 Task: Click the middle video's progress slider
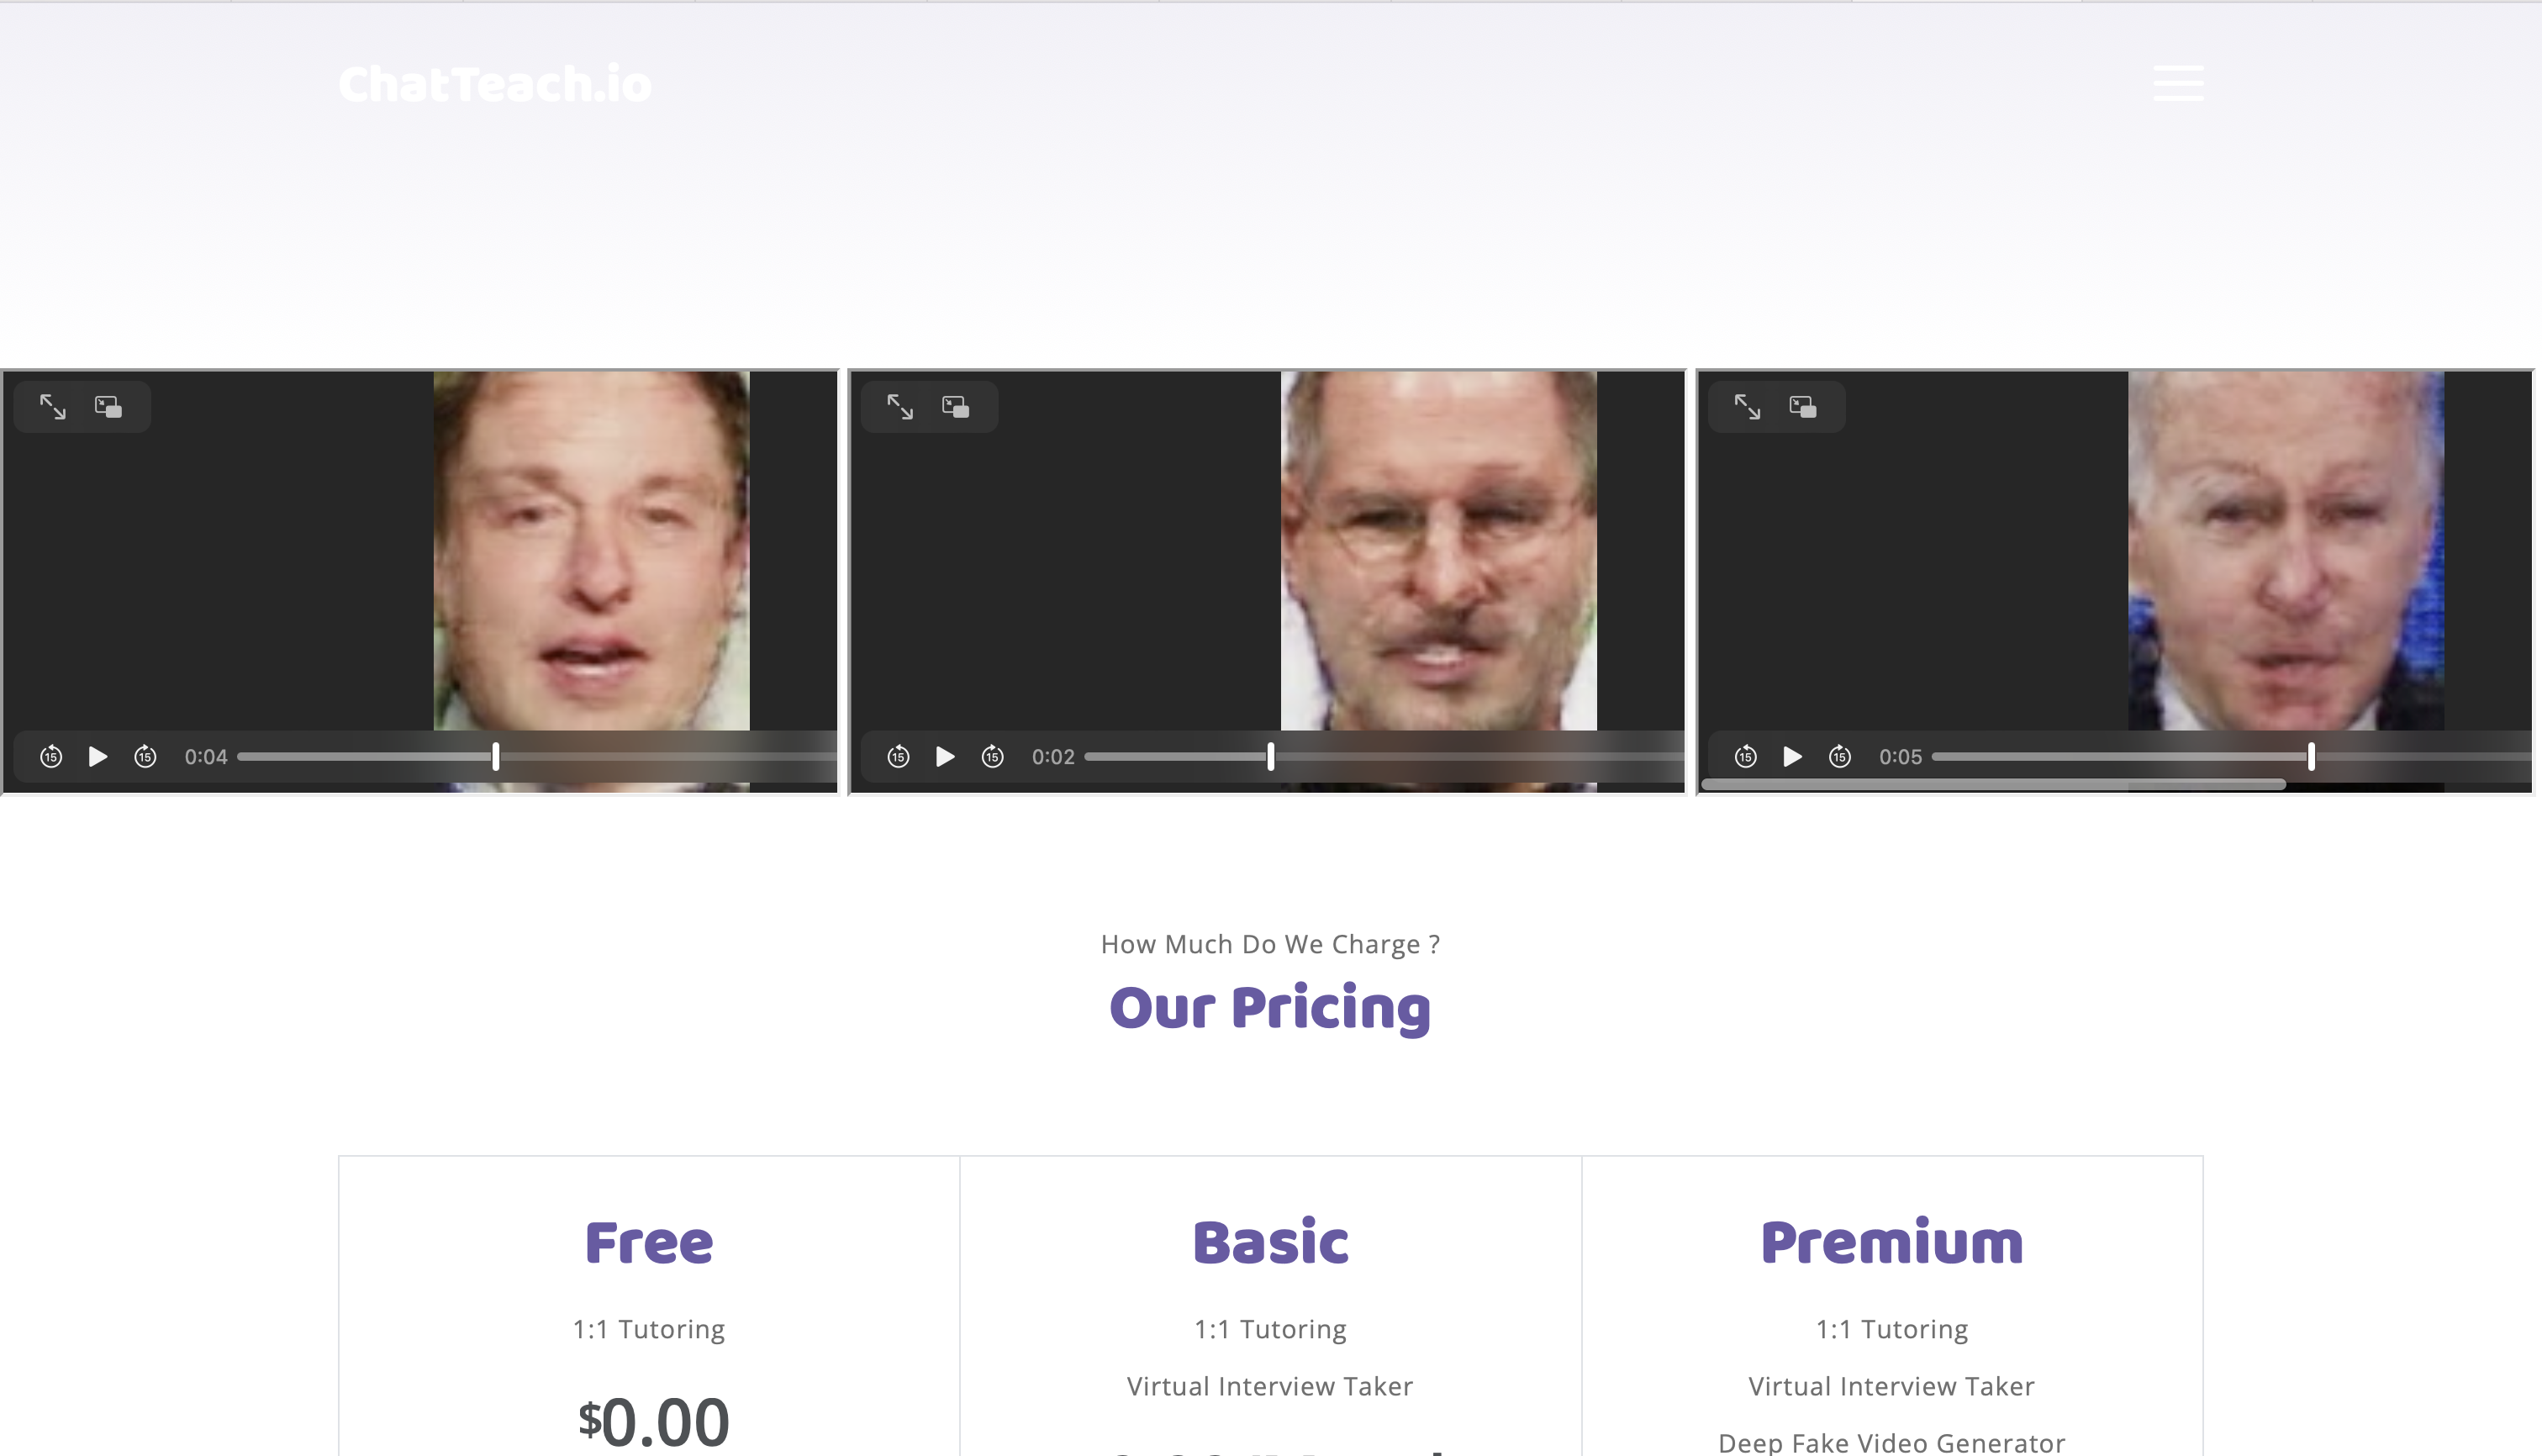point(1384,757)
